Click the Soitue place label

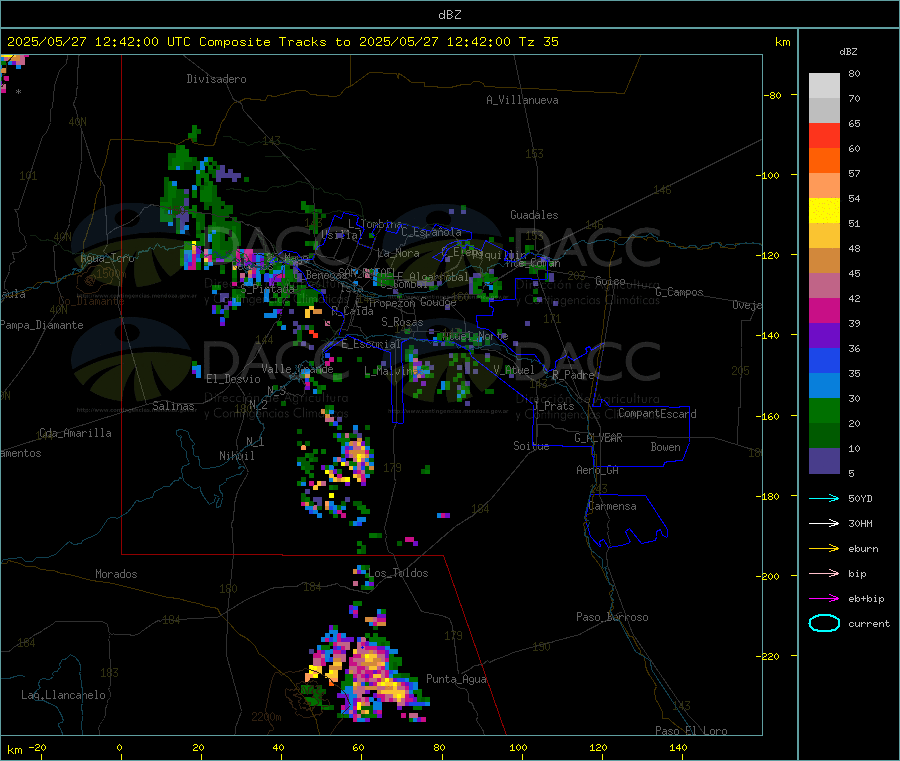pos(531,446)
